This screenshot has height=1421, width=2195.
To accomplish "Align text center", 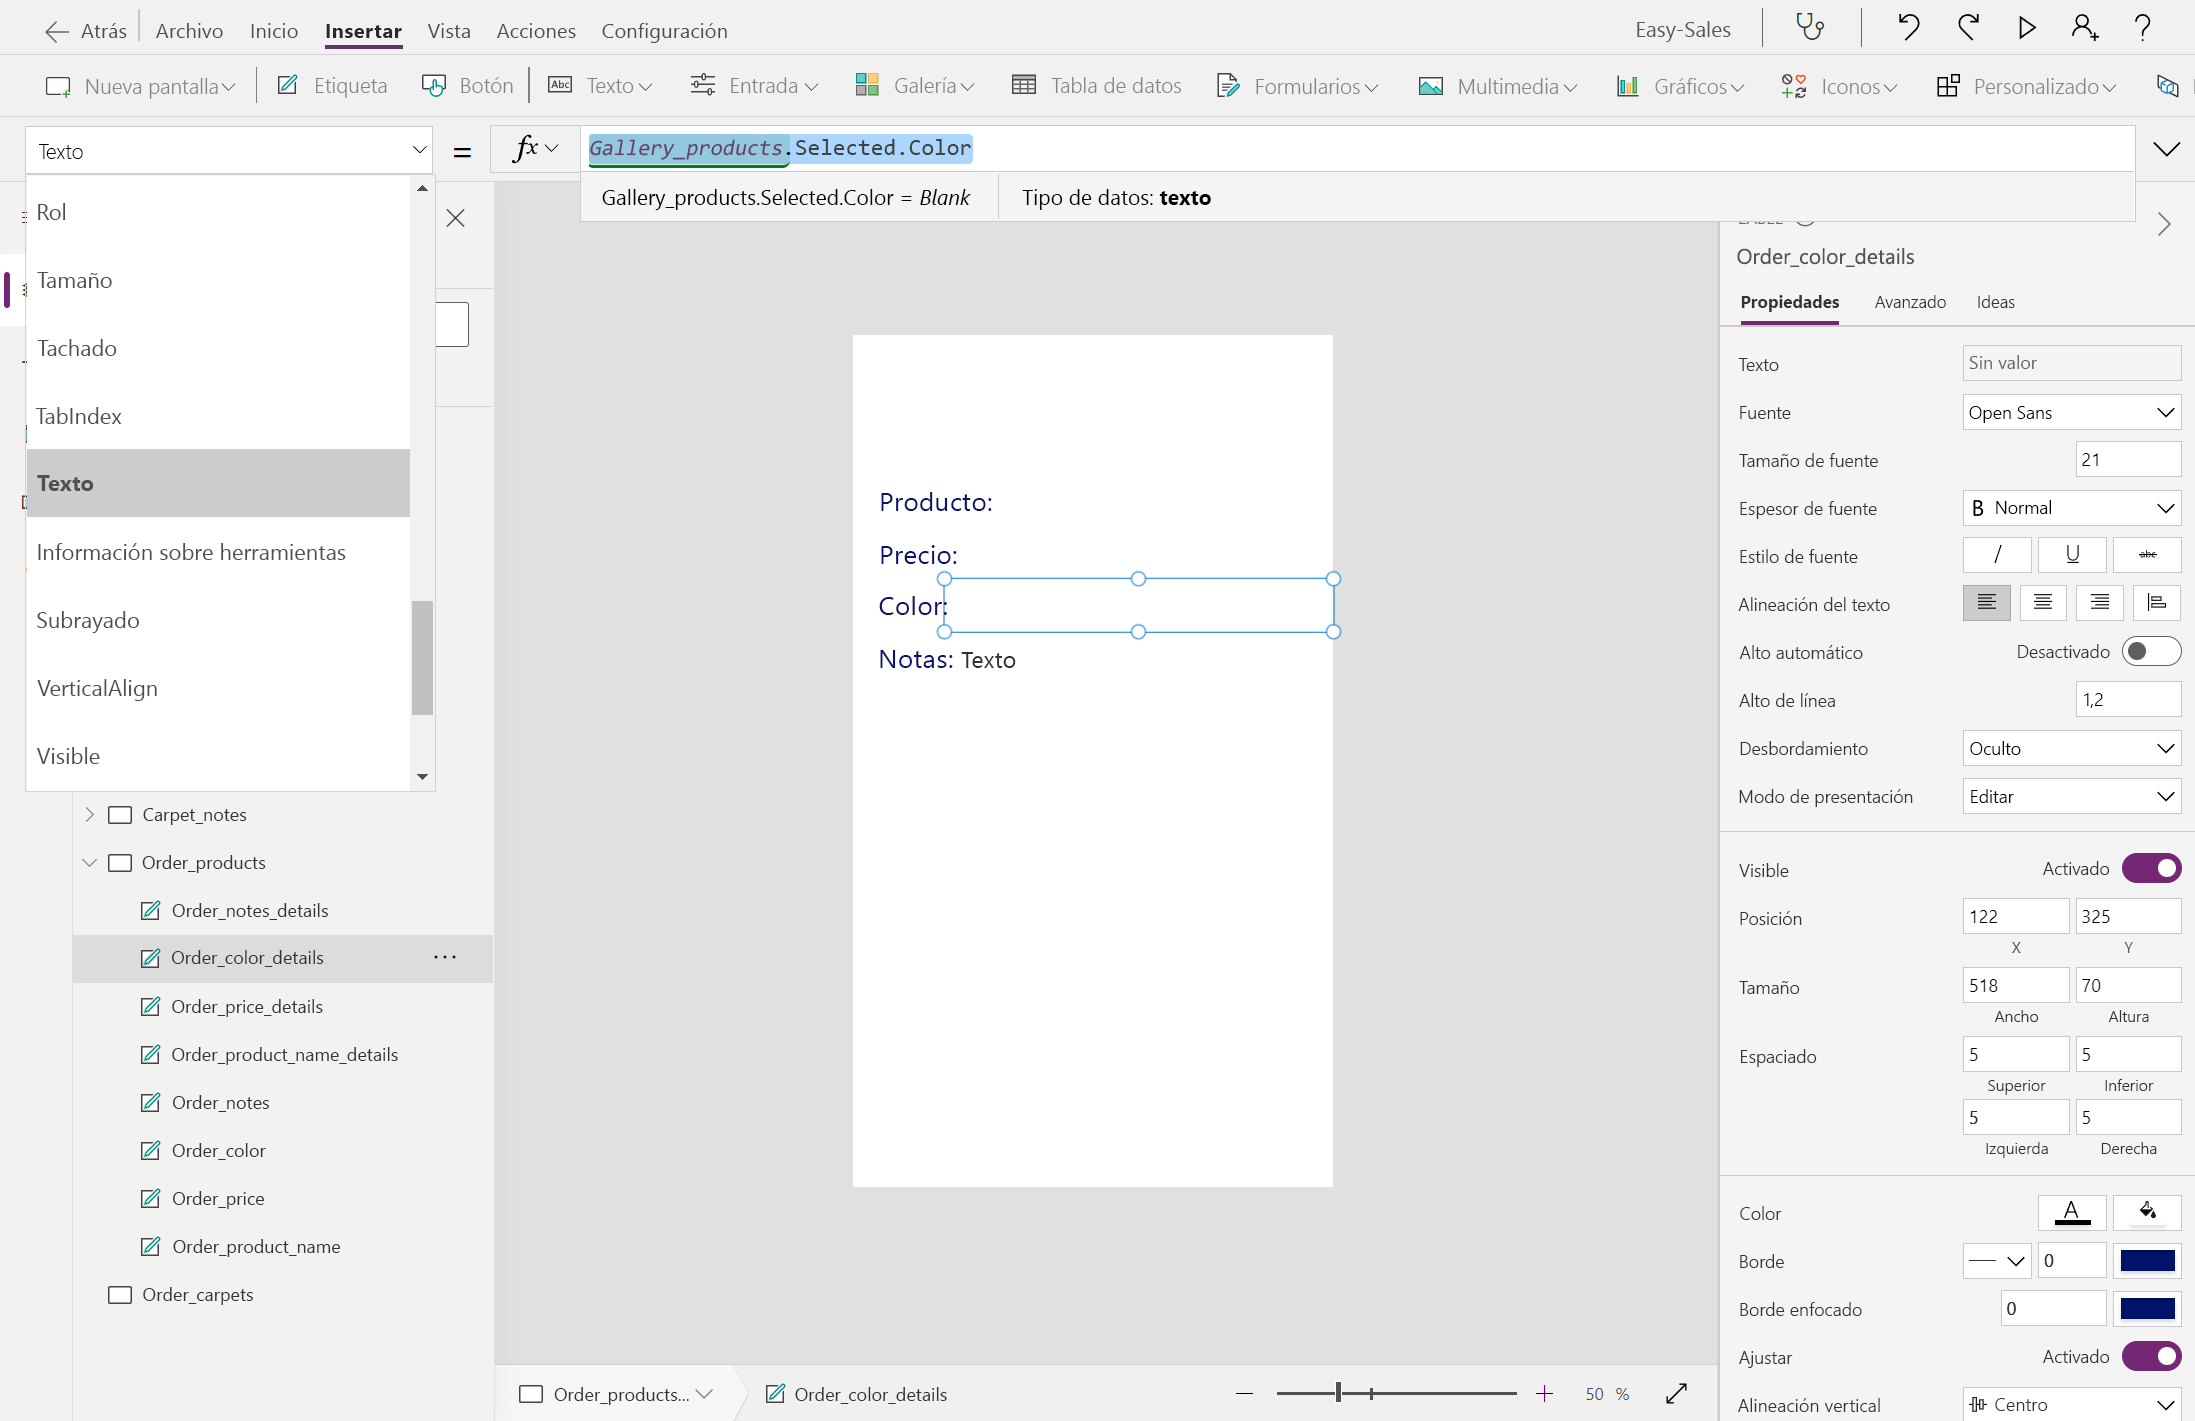I will coord(2043,603).
